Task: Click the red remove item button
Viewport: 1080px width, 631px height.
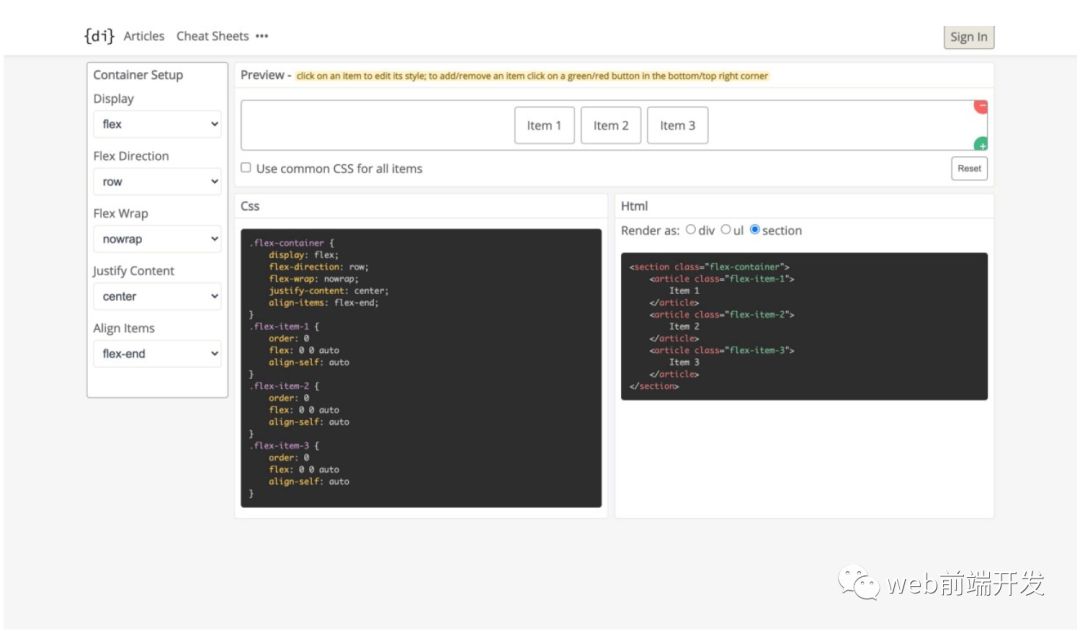Action: [x=981, y=106]
